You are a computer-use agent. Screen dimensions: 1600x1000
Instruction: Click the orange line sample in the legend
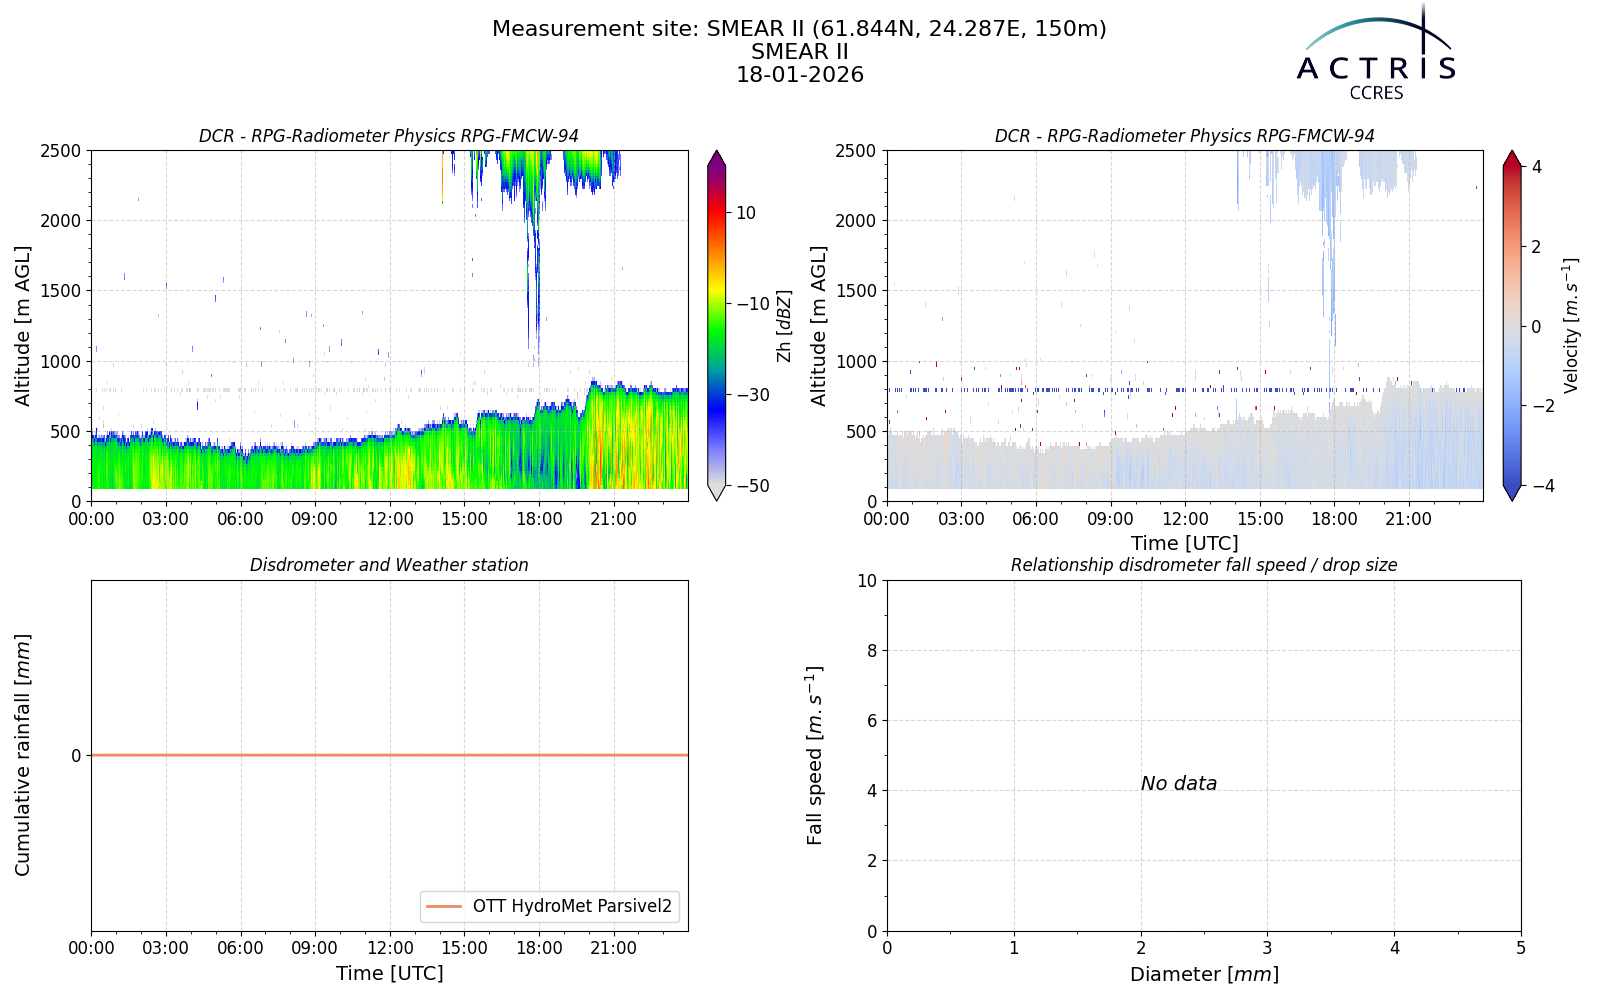click(444, 907)
